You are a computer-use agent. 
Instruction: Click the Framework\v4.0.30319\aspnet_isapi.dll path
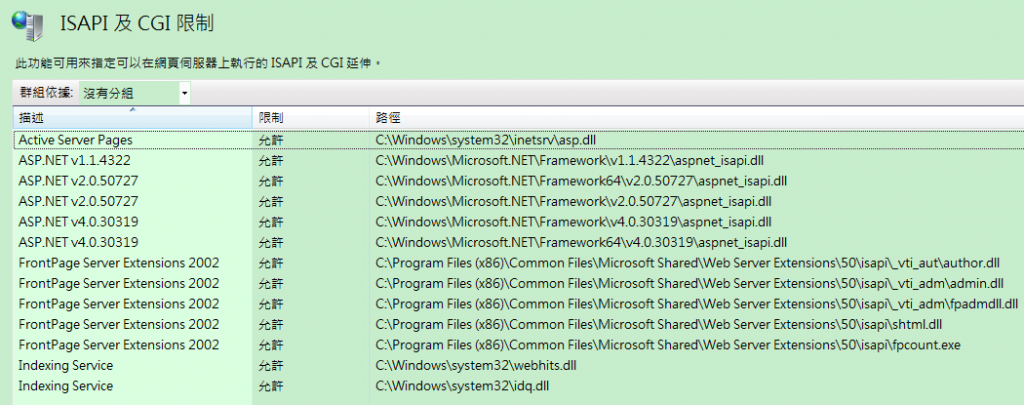point(574,221)
